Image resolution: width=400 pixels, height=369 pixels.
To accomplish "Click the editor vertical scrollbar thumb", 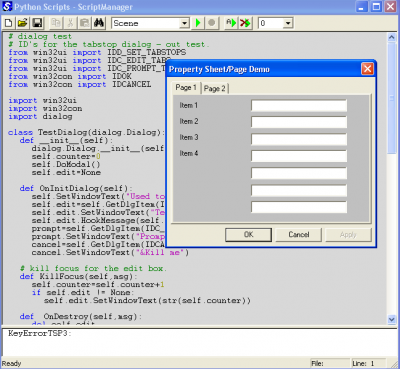I will (x=392, y=97).
